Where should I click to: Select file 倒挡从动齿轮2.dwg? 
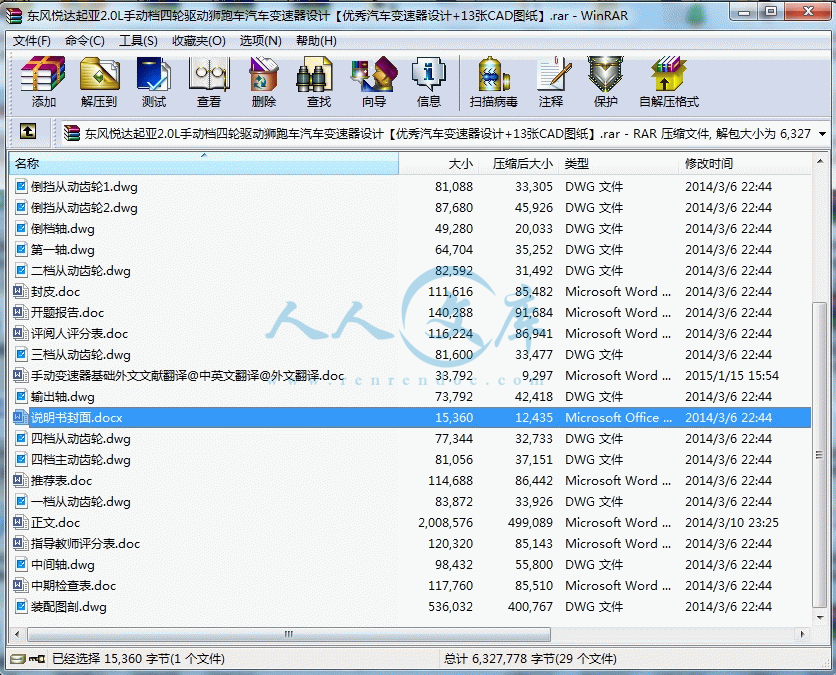[84, 207]
